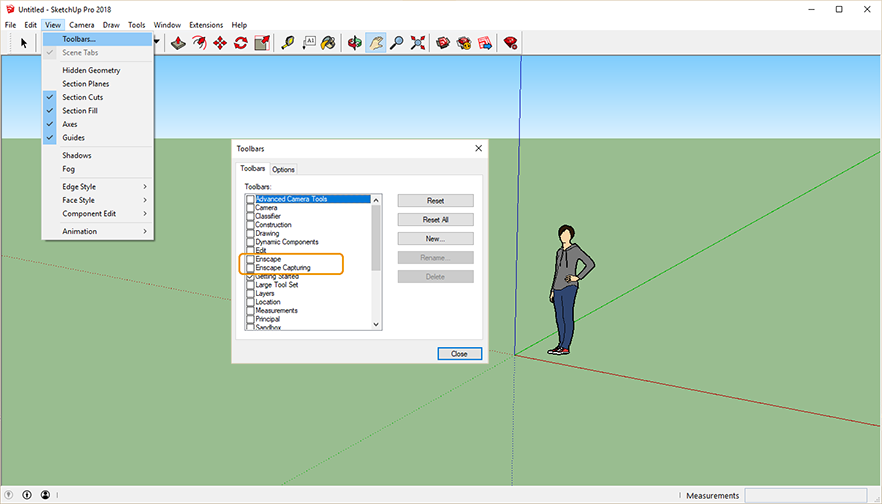
Task: Select the Zoom magnifier tool
Action: 397,43
